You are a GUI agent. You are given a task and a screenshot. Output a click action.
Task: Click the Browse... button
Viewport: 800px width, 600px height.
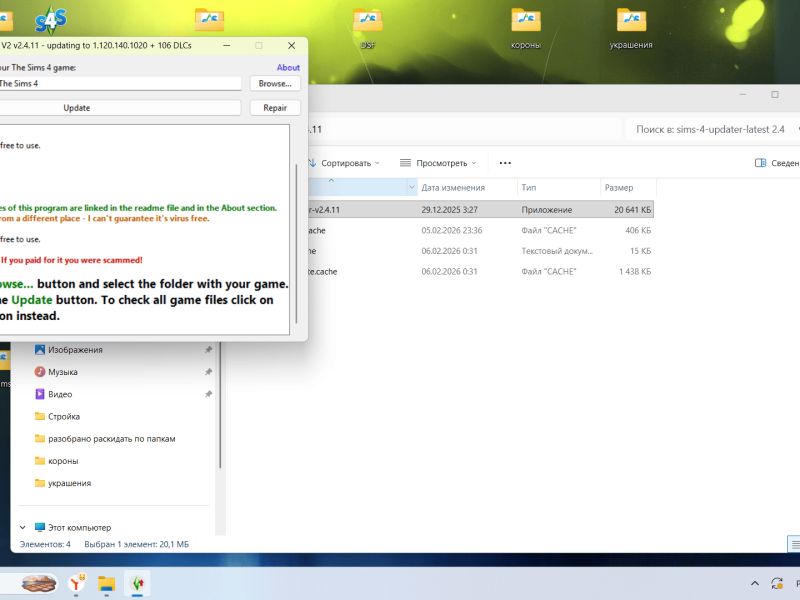coord(275,84)
